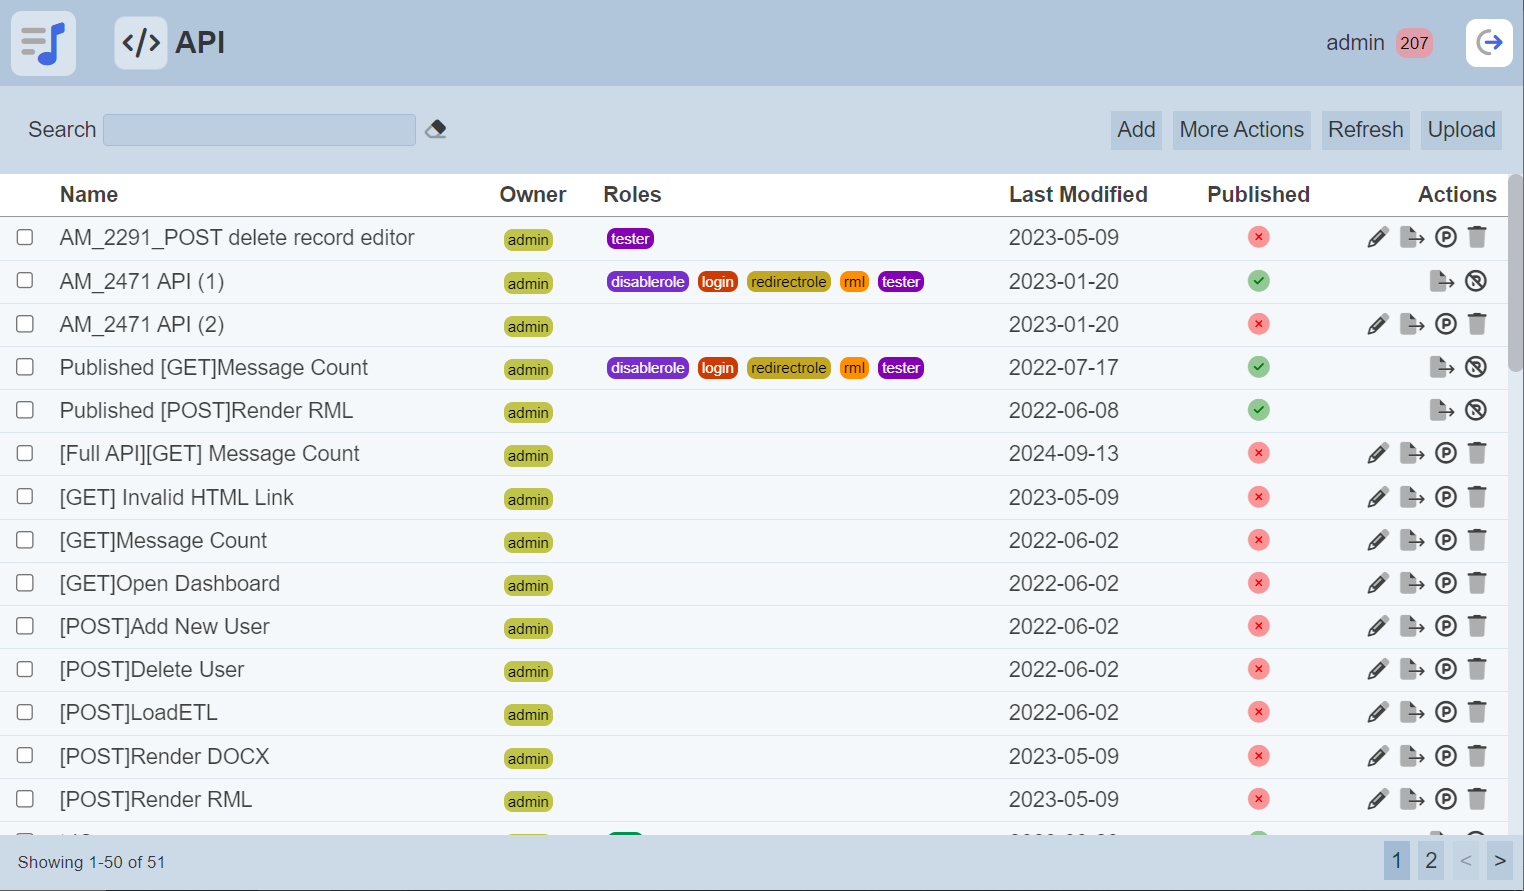Clear search with the eraser icon
Screen dimensions: 1524x891
tap(436, 129)
